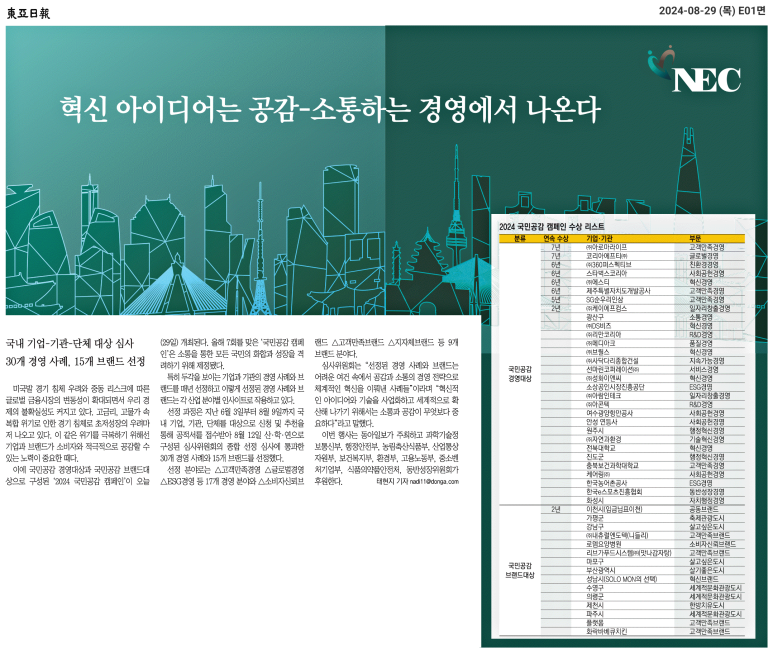The height and width of the screenshot is (652, 773).
Task: Select the '㈜사닥다리종합건설' table entry
Action: 612,361
